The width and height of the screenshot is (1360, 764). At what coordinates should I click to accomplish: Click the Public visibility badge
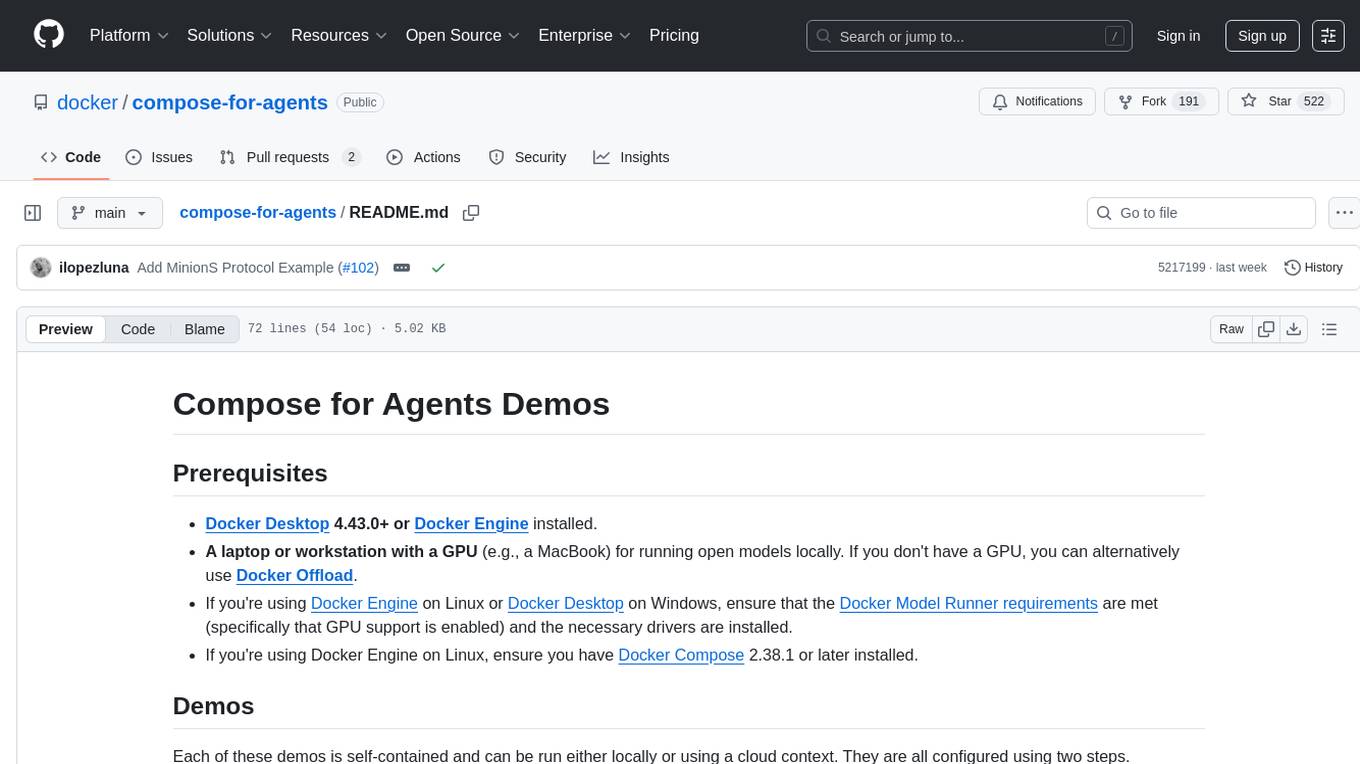[360, 102]
